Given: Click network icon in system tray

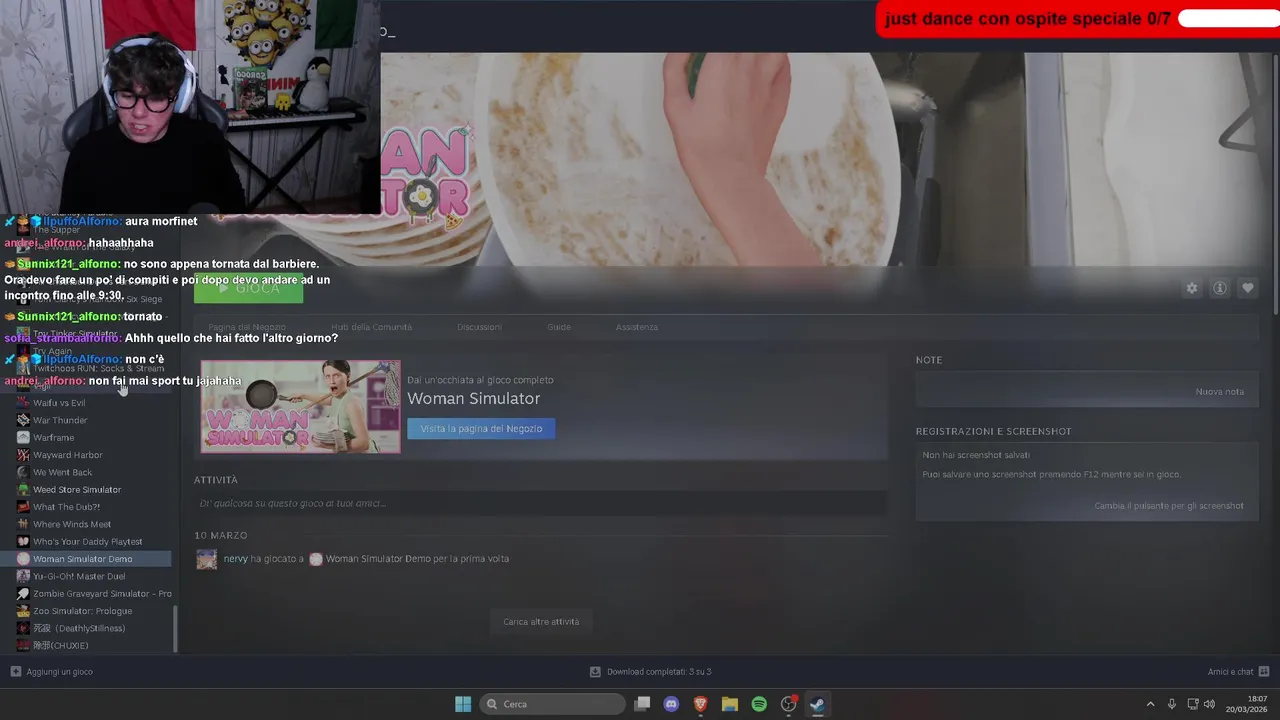Looking at the screenshot, I should pyautogui.click(x=1193, y=704).
